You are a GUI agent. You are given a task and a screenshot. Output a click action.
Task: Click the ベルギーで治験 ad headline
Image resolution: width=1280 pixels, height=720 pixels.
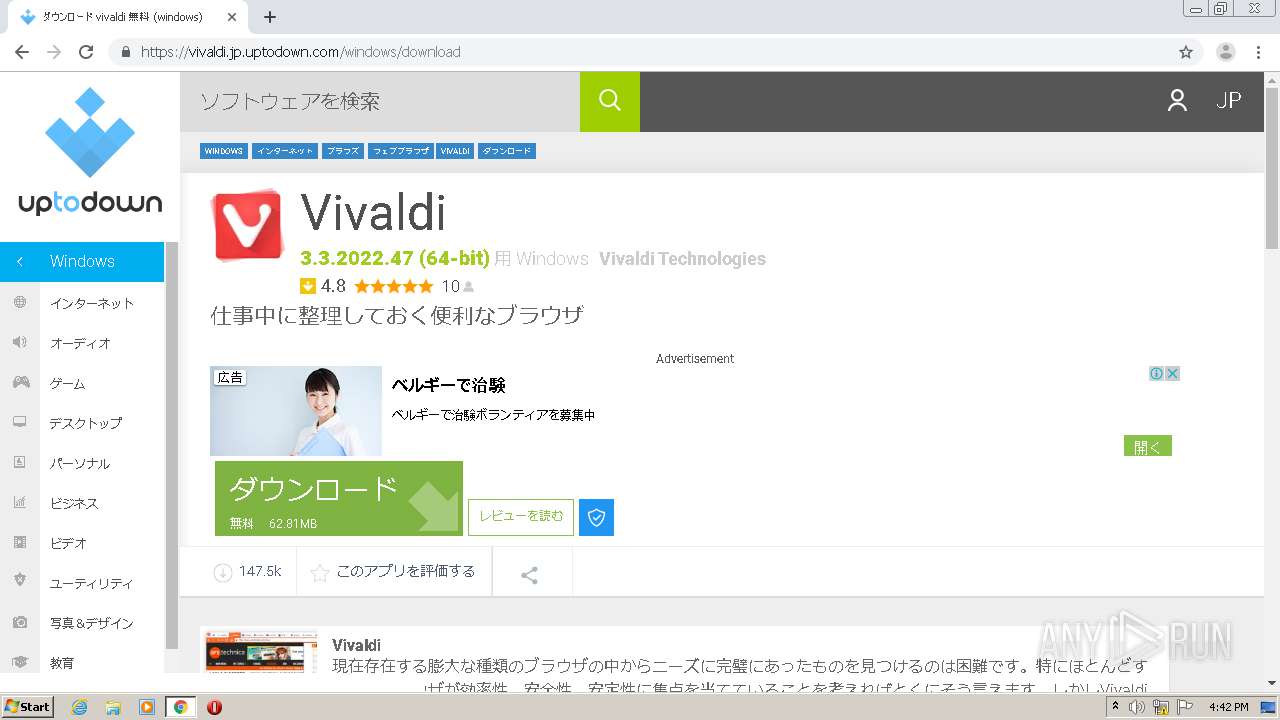(448, 385)
